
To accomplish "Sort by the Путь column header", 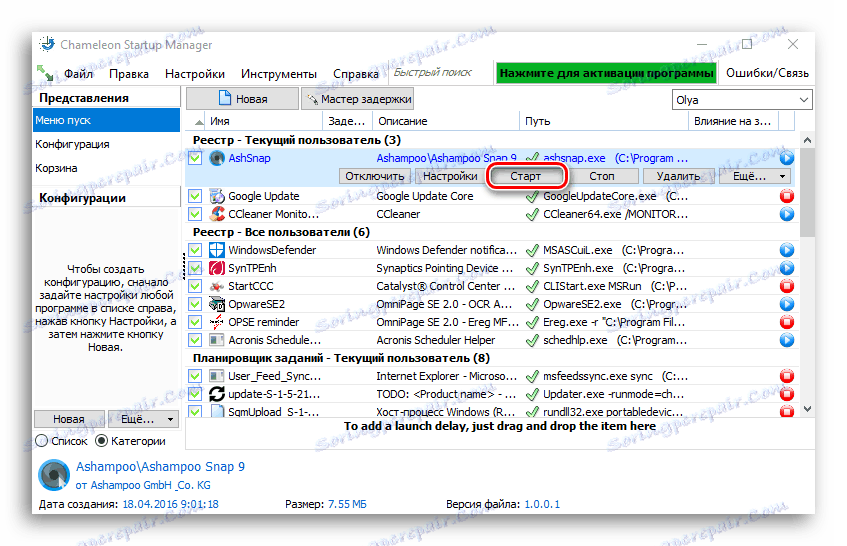I will coord(604,121).
